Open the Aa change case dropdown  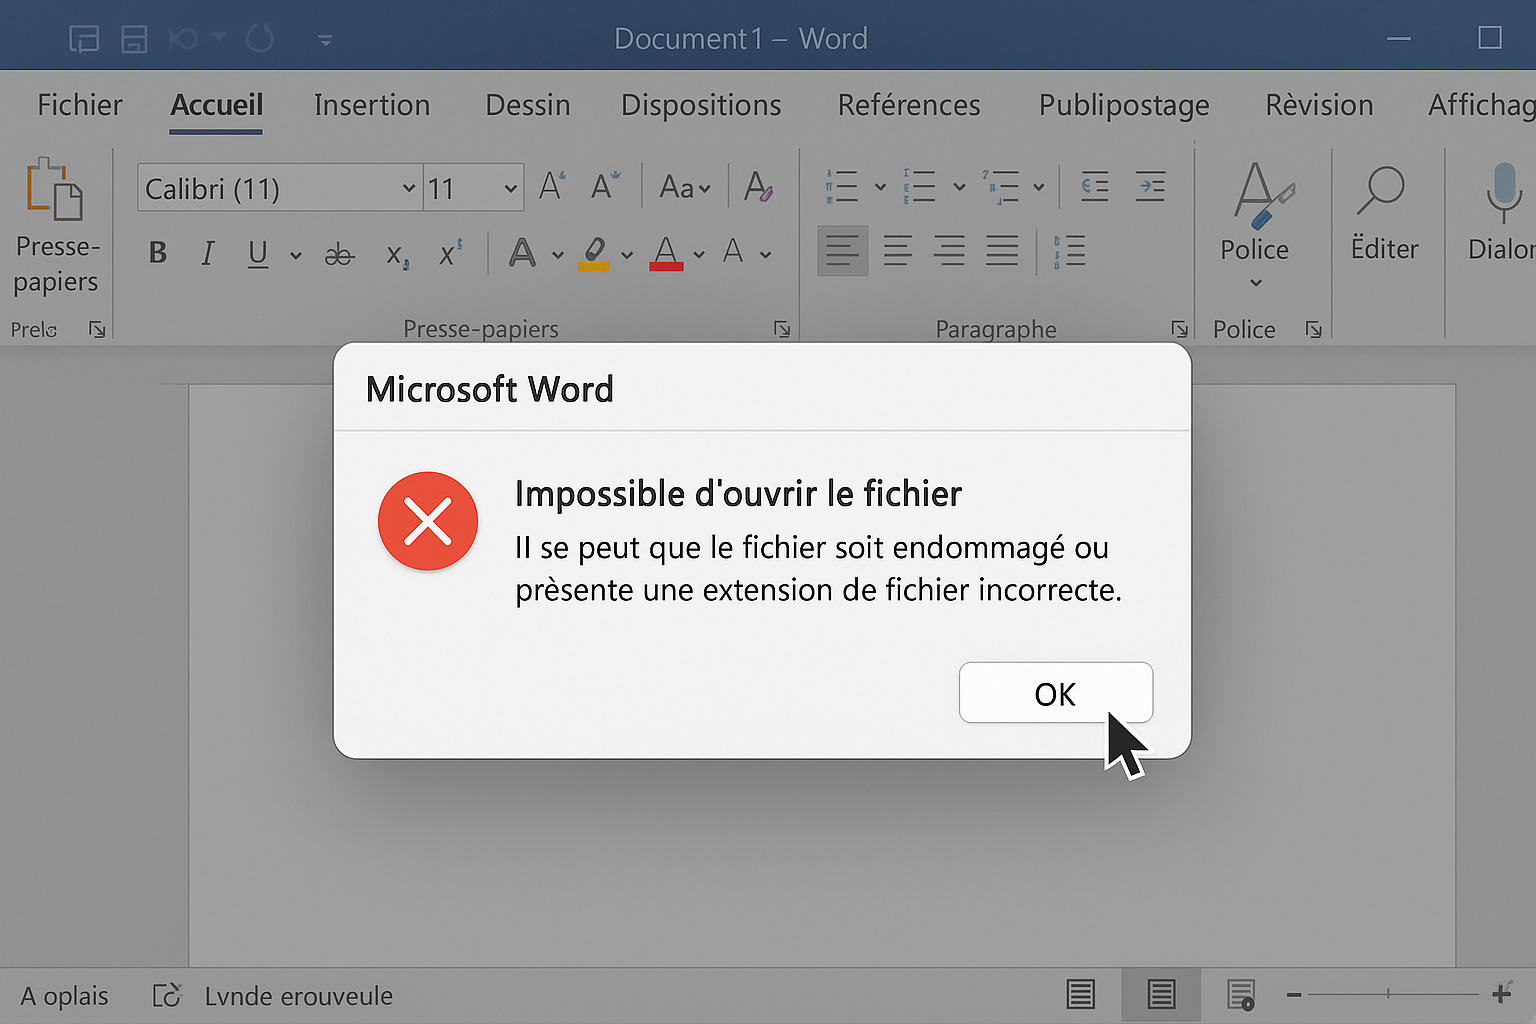[x=685, y=187]
